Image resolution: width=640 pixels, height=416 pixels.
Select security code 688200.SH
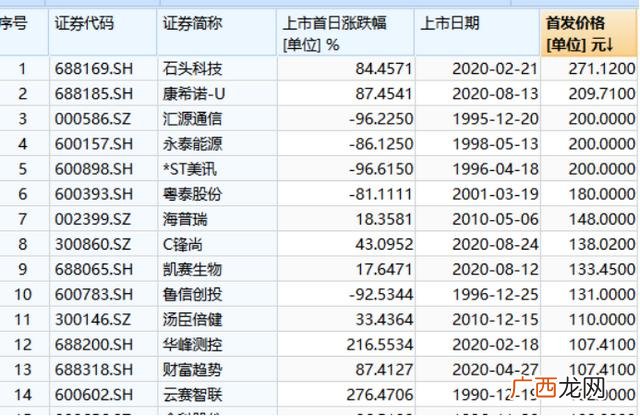94,345
